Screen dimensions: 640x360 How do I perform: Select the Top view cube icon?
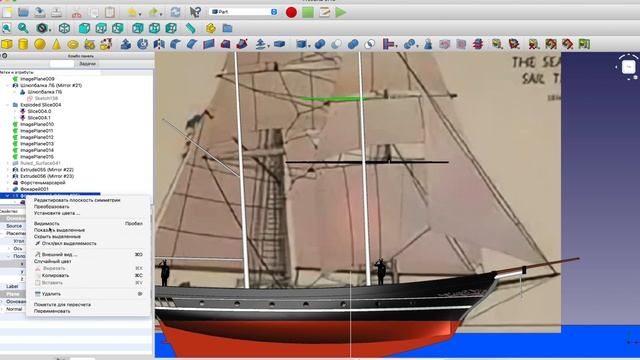tap(101, 28)
